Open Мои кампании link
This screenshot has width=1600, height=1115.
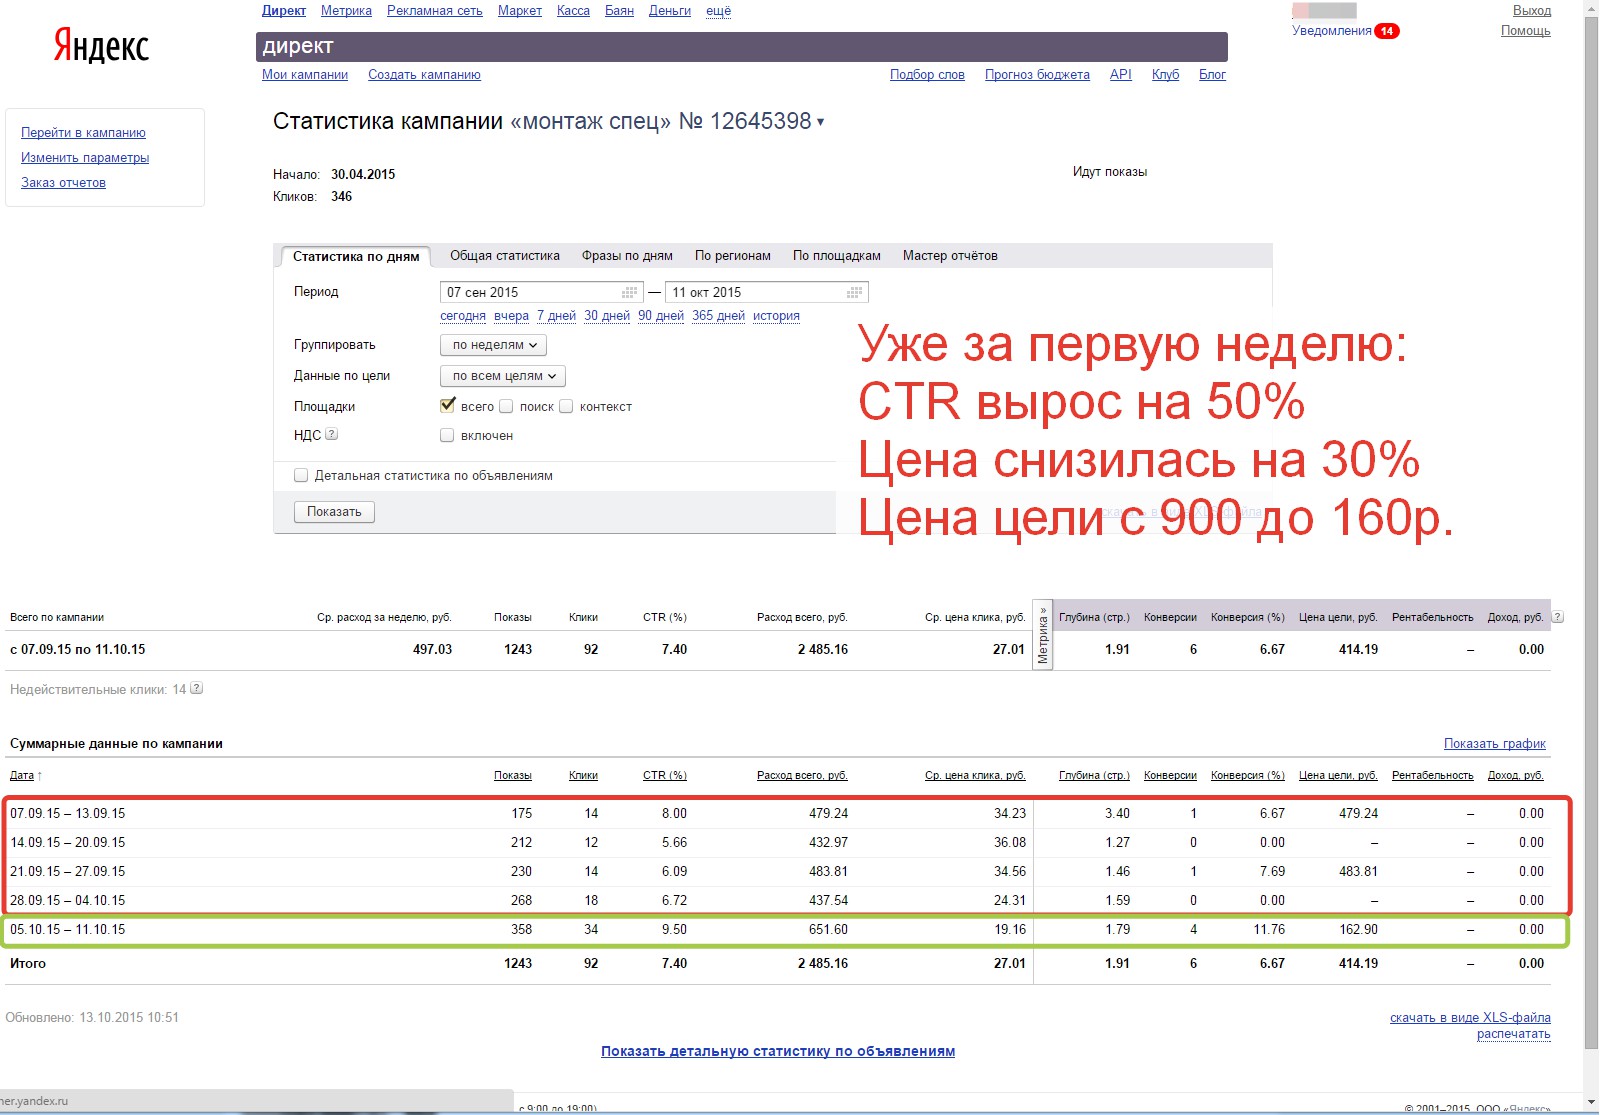point(305,75)
